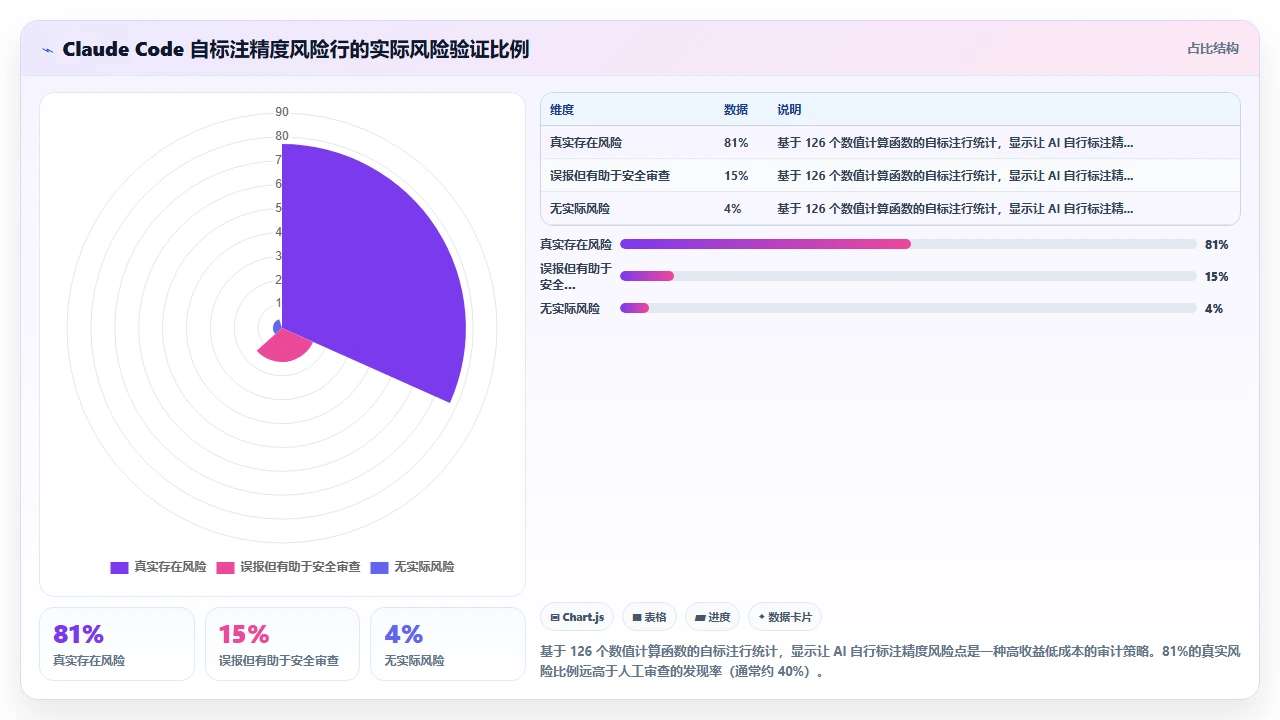Open the 15% 误报但有助于安全审查 data card
Screen dimensions: 1280x720
[x=282, y=644]
